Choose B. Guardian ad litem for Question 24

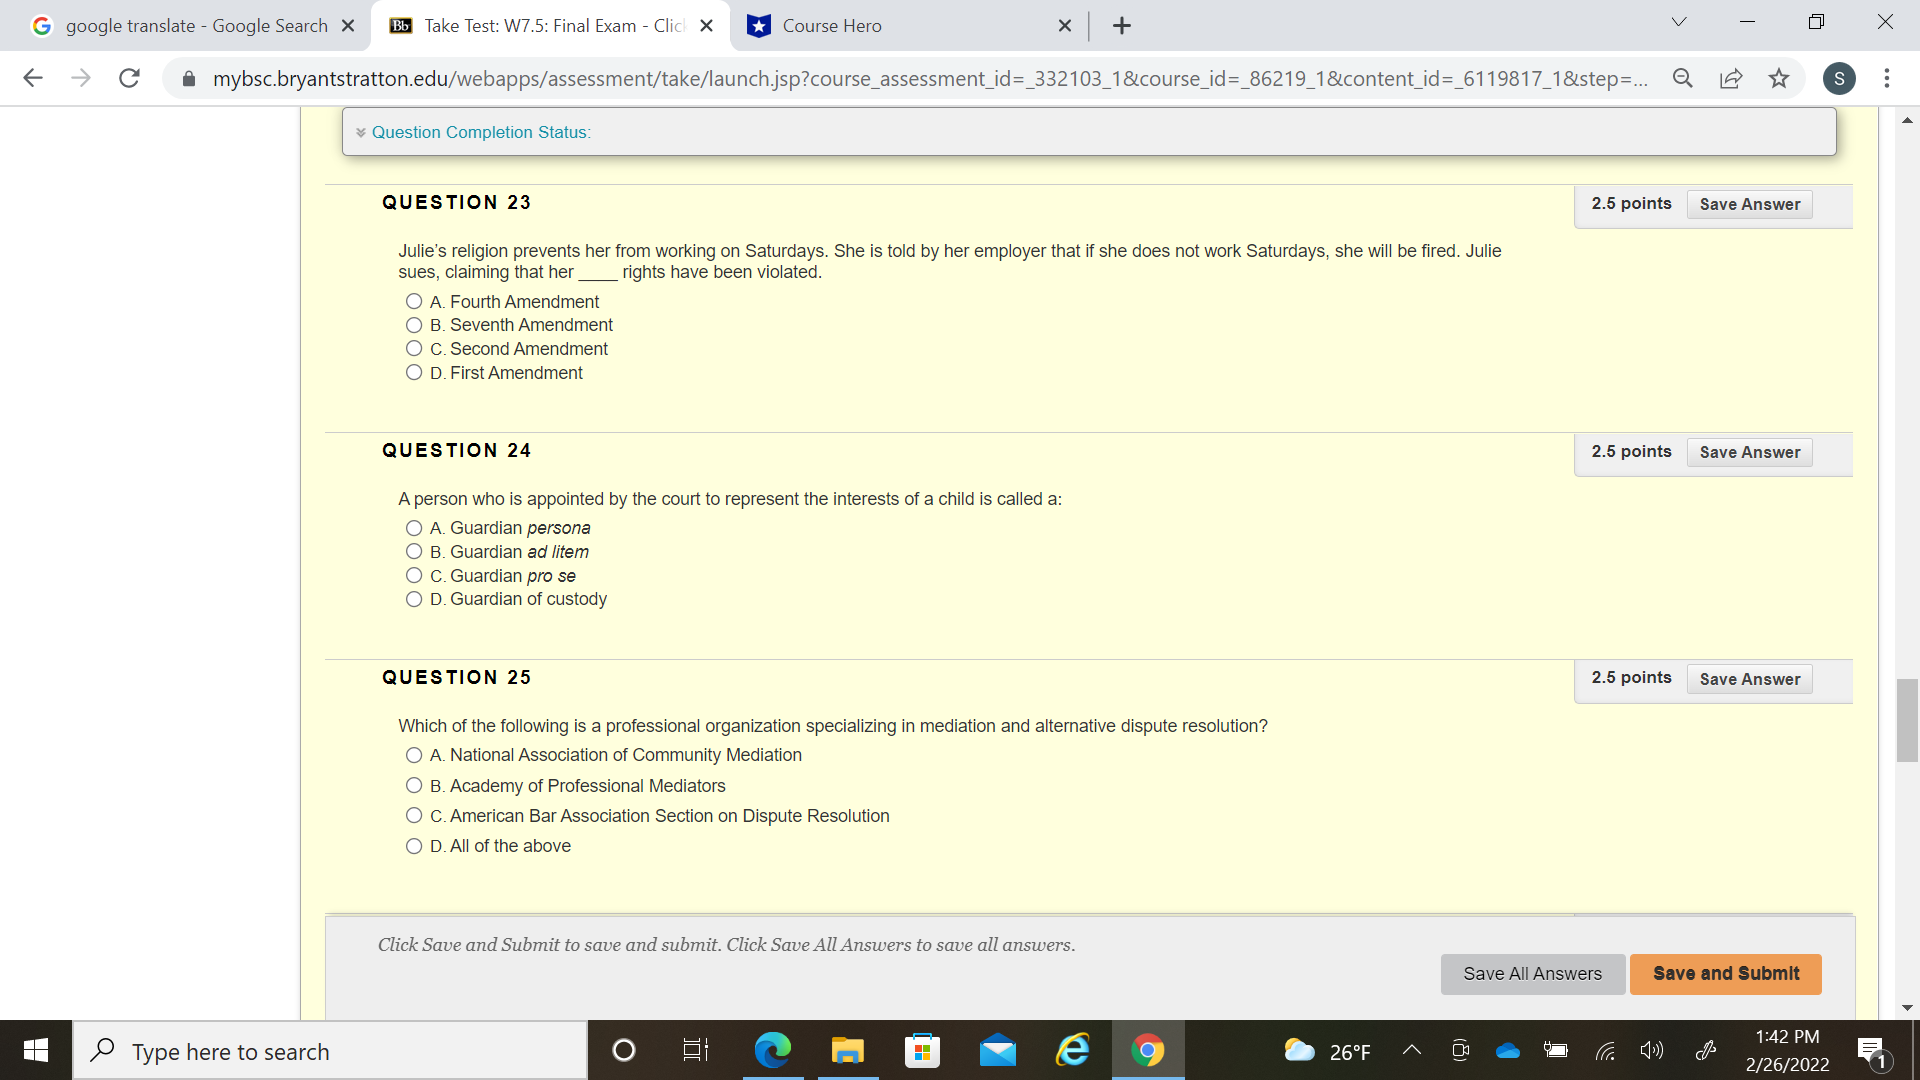[x=413, y=551]
